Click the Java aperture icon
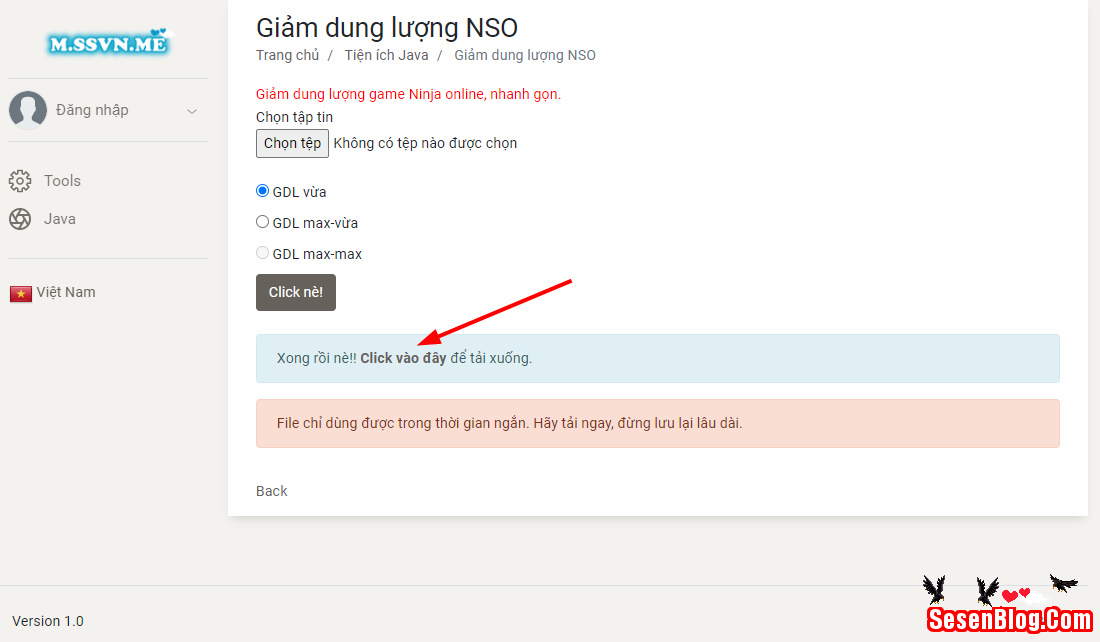Screen dimensions: 1100x642 tap(20, 219)
